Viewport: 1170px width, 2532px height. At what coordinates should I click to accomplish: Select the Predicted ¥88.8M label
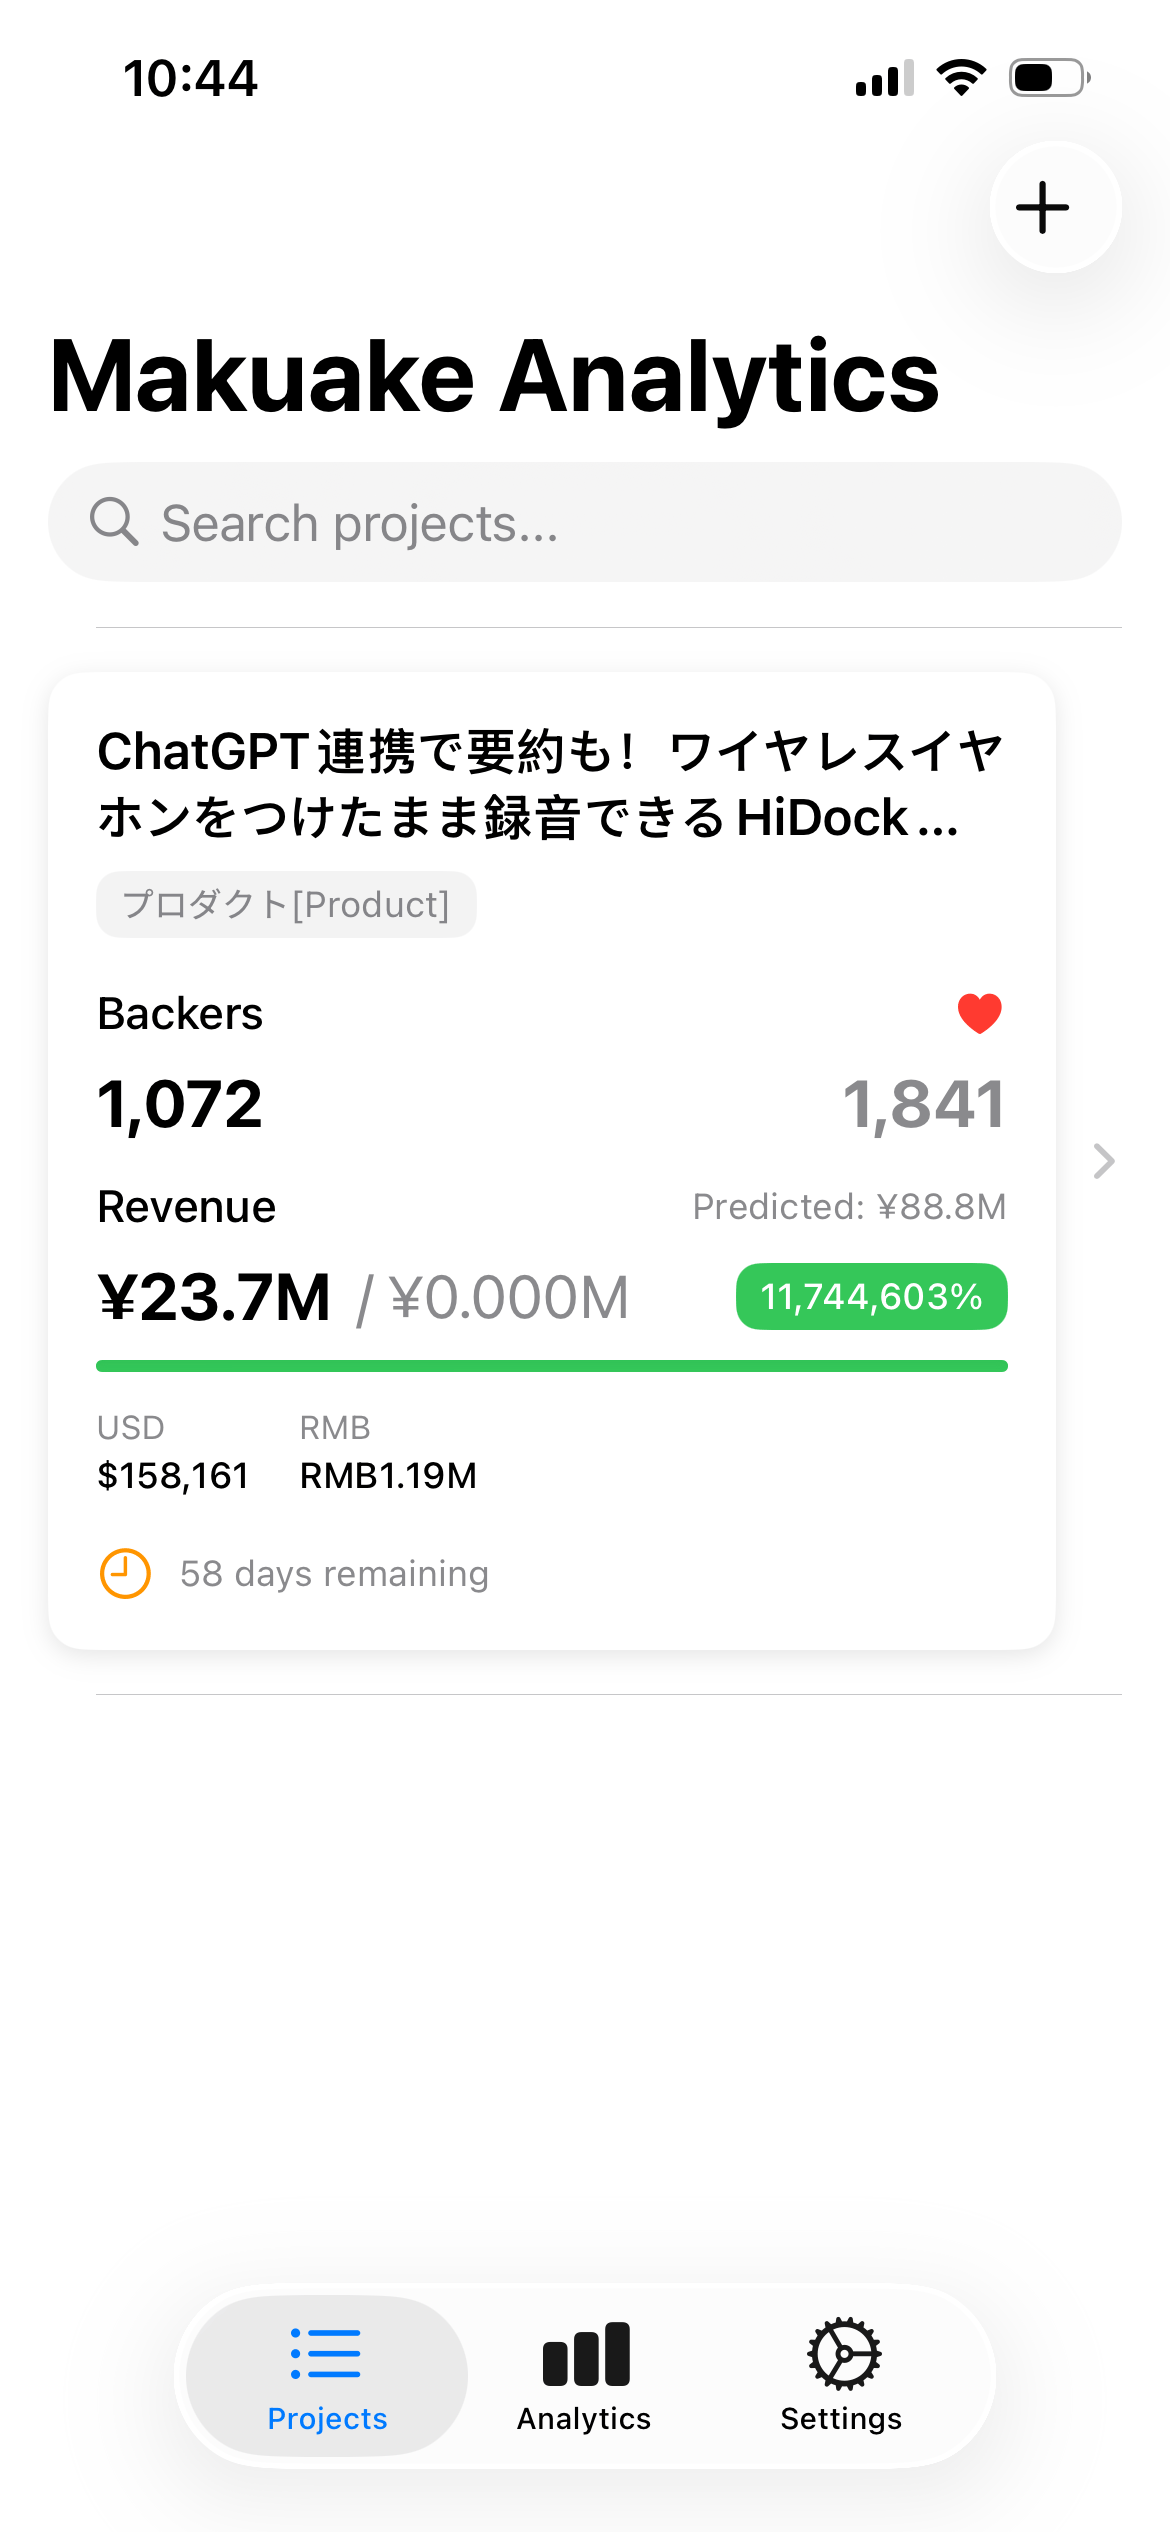coord(849,1207)
